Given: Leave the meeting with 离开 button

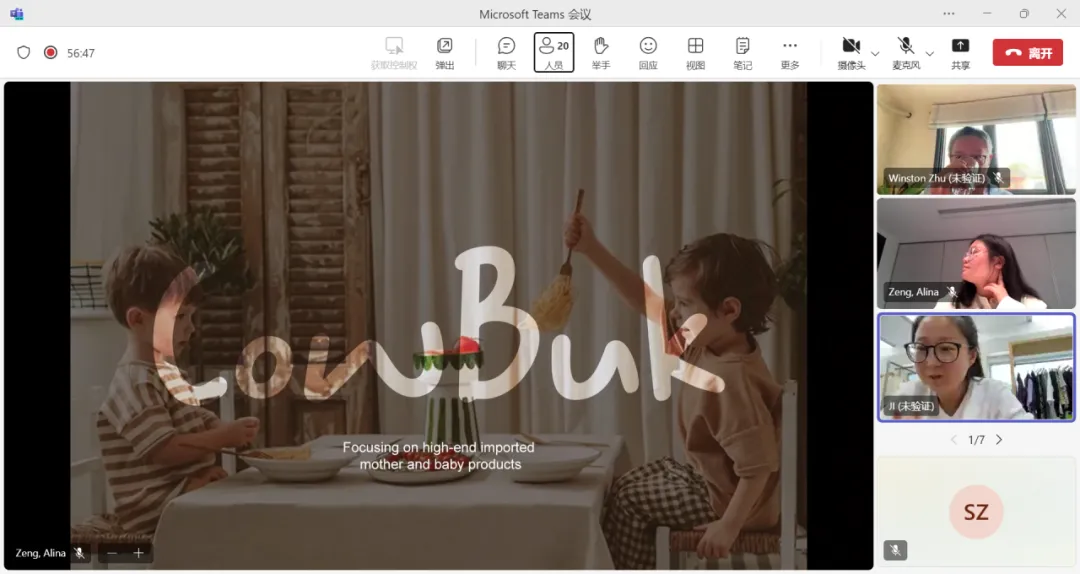Looking at the screenshot, I should pos(1028,53).
